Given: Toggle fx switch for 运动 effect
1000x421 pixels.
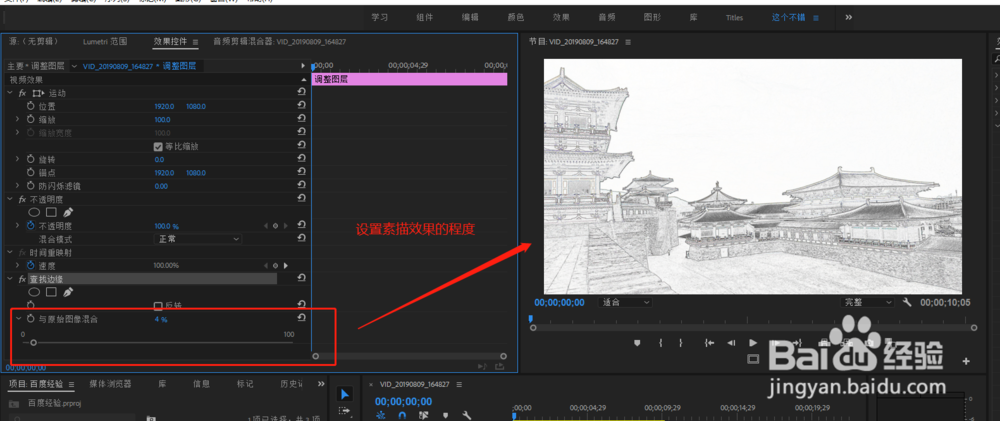Looking at the screenshot, I should tap(22, 93).
